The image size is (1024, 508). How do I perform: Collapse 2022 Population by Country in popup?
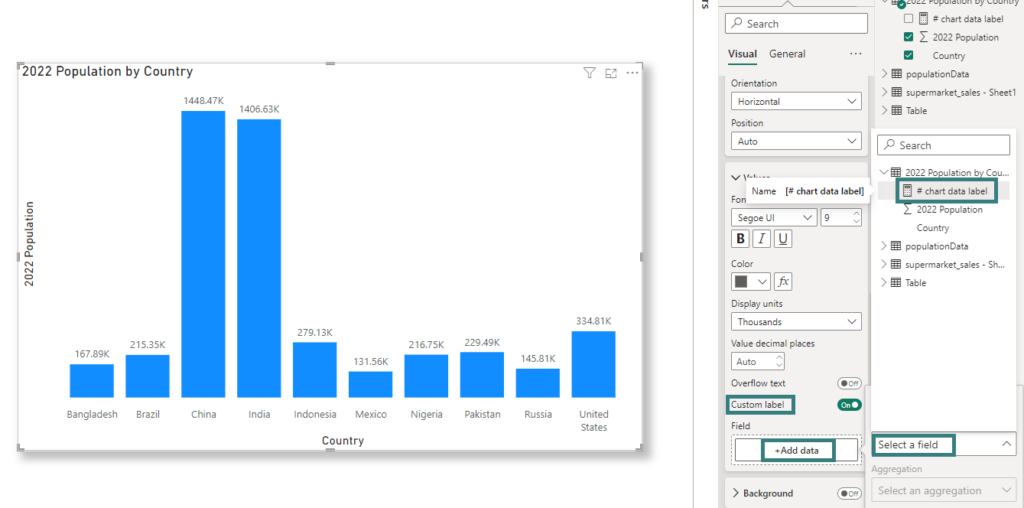(x=884, y=172)
